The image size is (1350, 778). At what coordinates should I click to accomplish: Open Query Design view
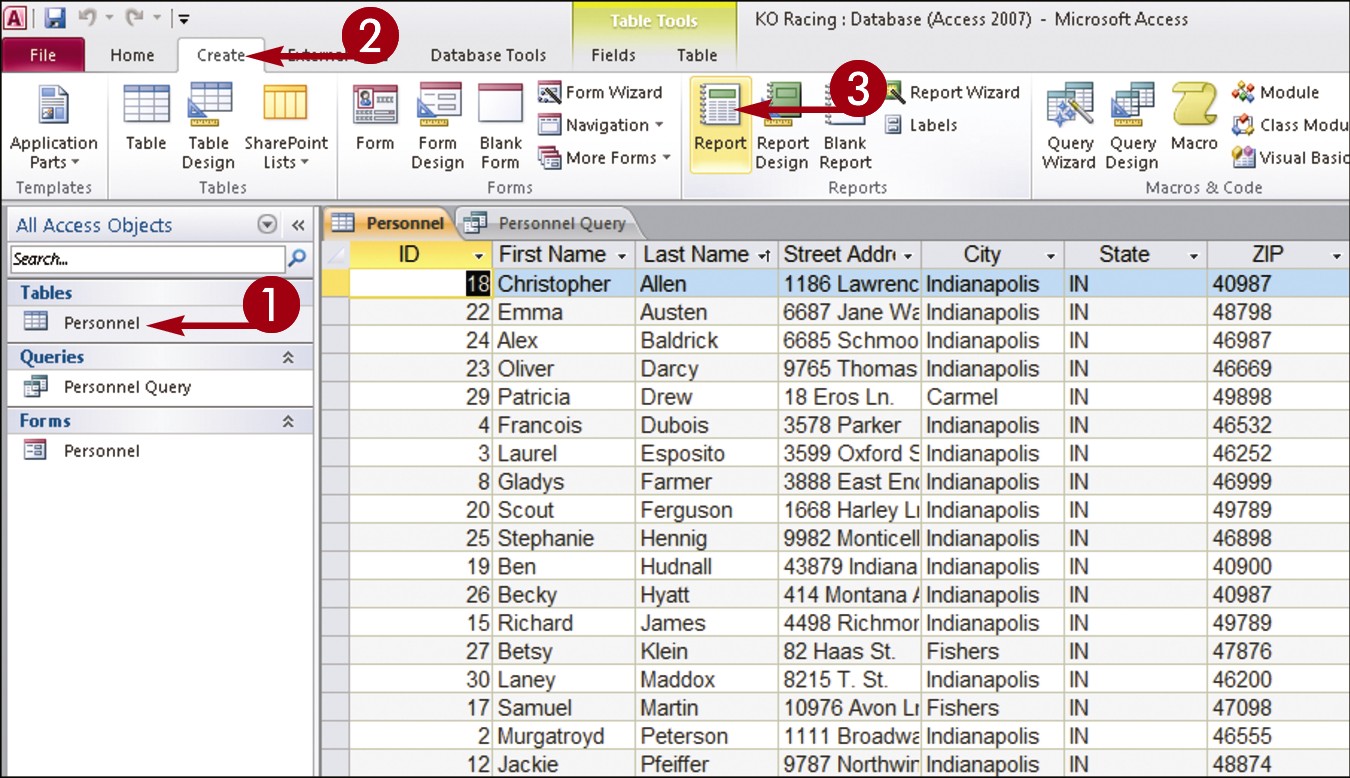1132,127
